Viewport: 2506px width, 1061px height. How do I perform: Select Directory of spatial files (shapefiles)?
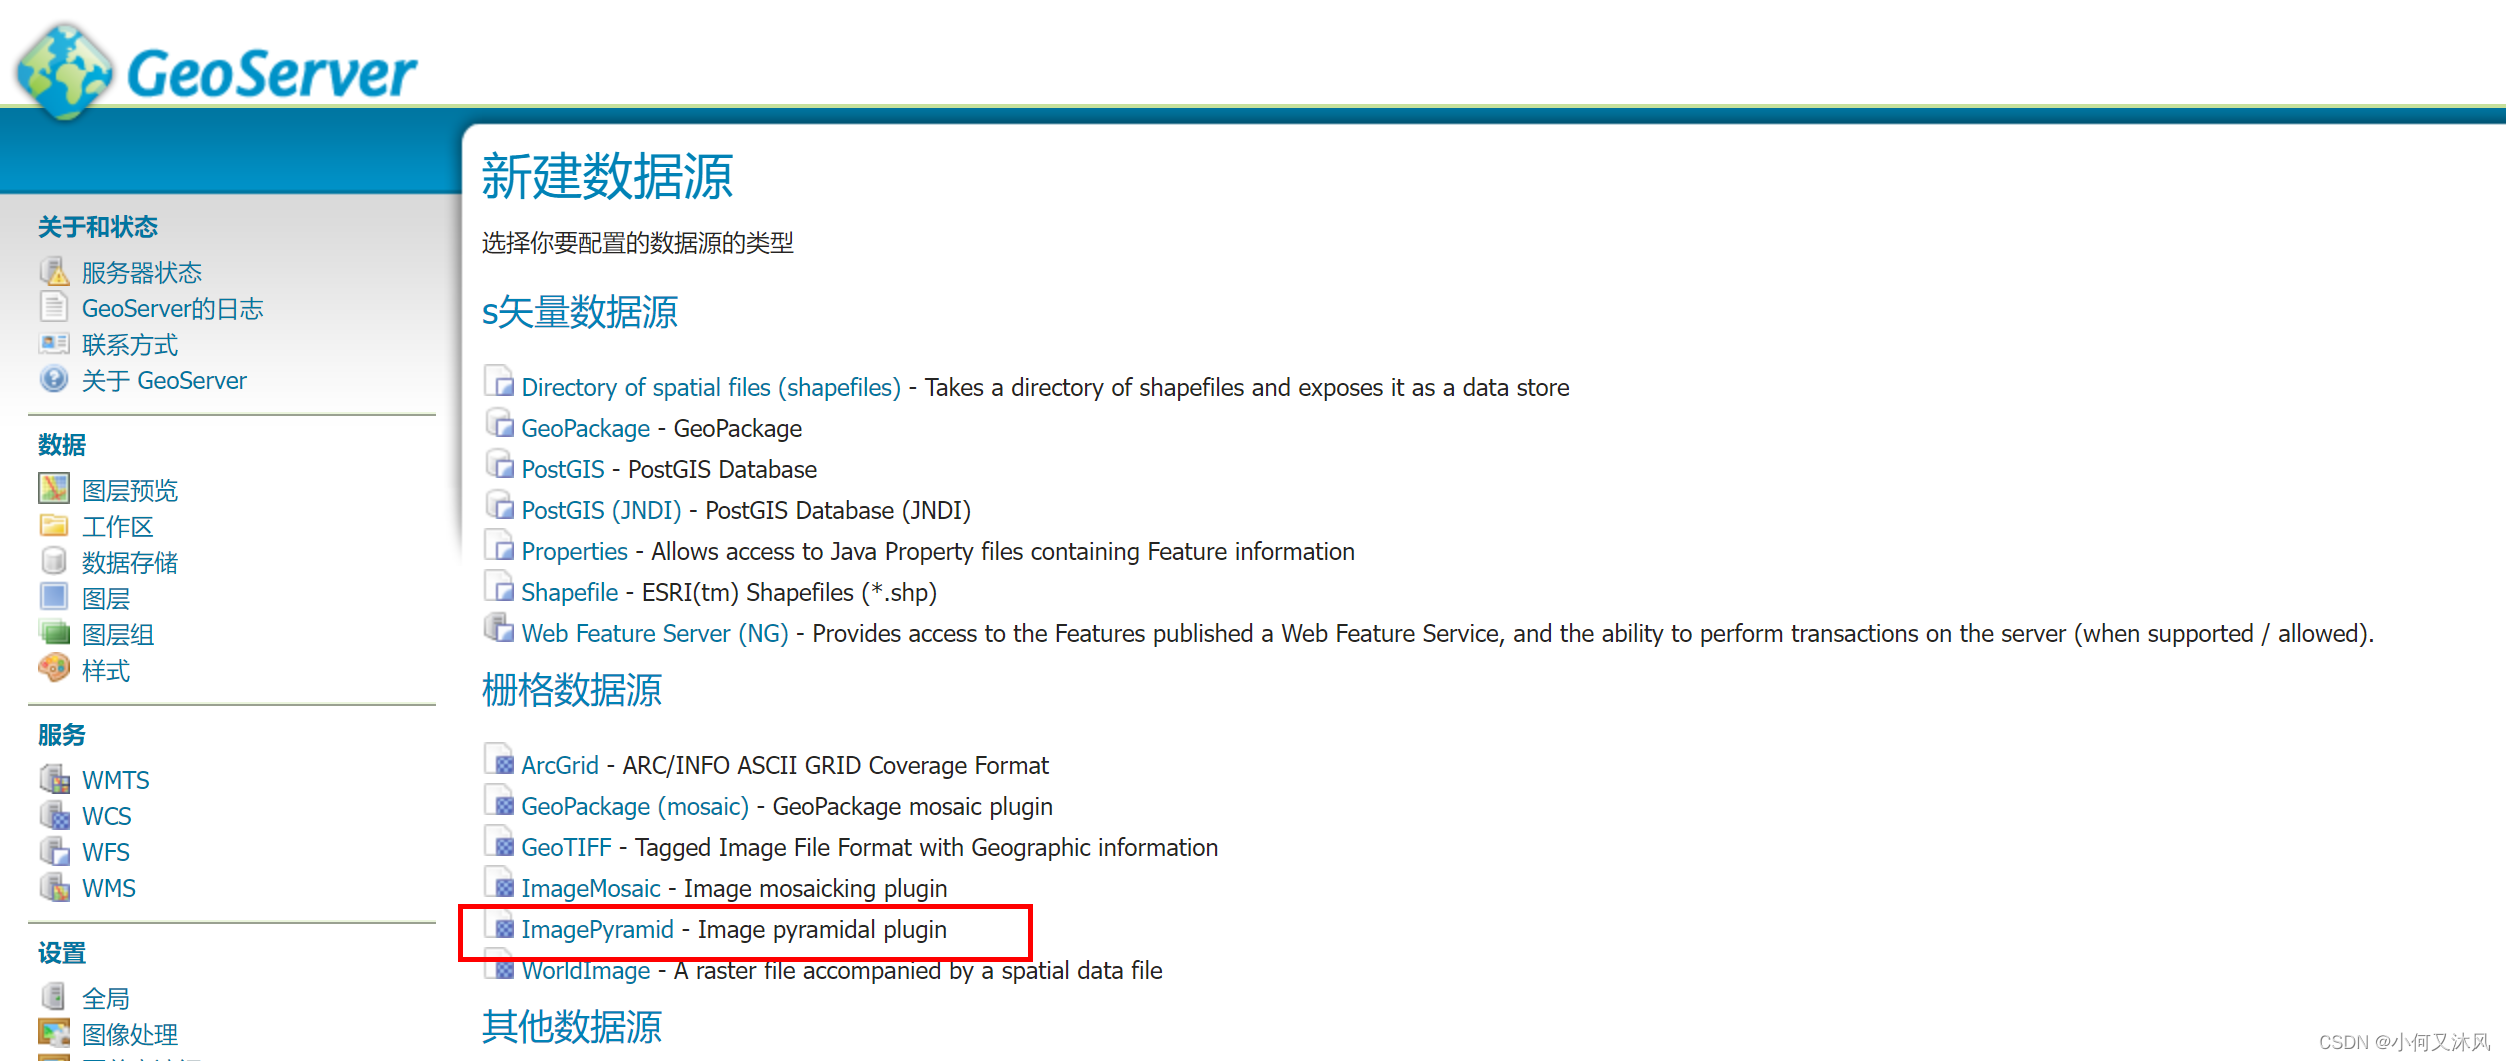point(711,388)
